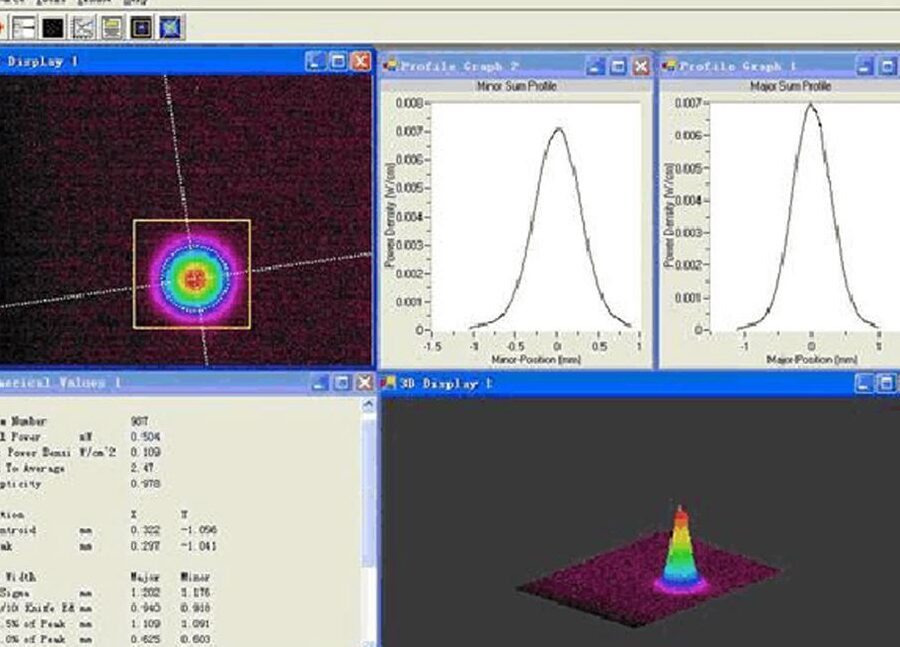
Task: Click the Profile Graph 2 title icon
Action: click(x=391, y=66)
